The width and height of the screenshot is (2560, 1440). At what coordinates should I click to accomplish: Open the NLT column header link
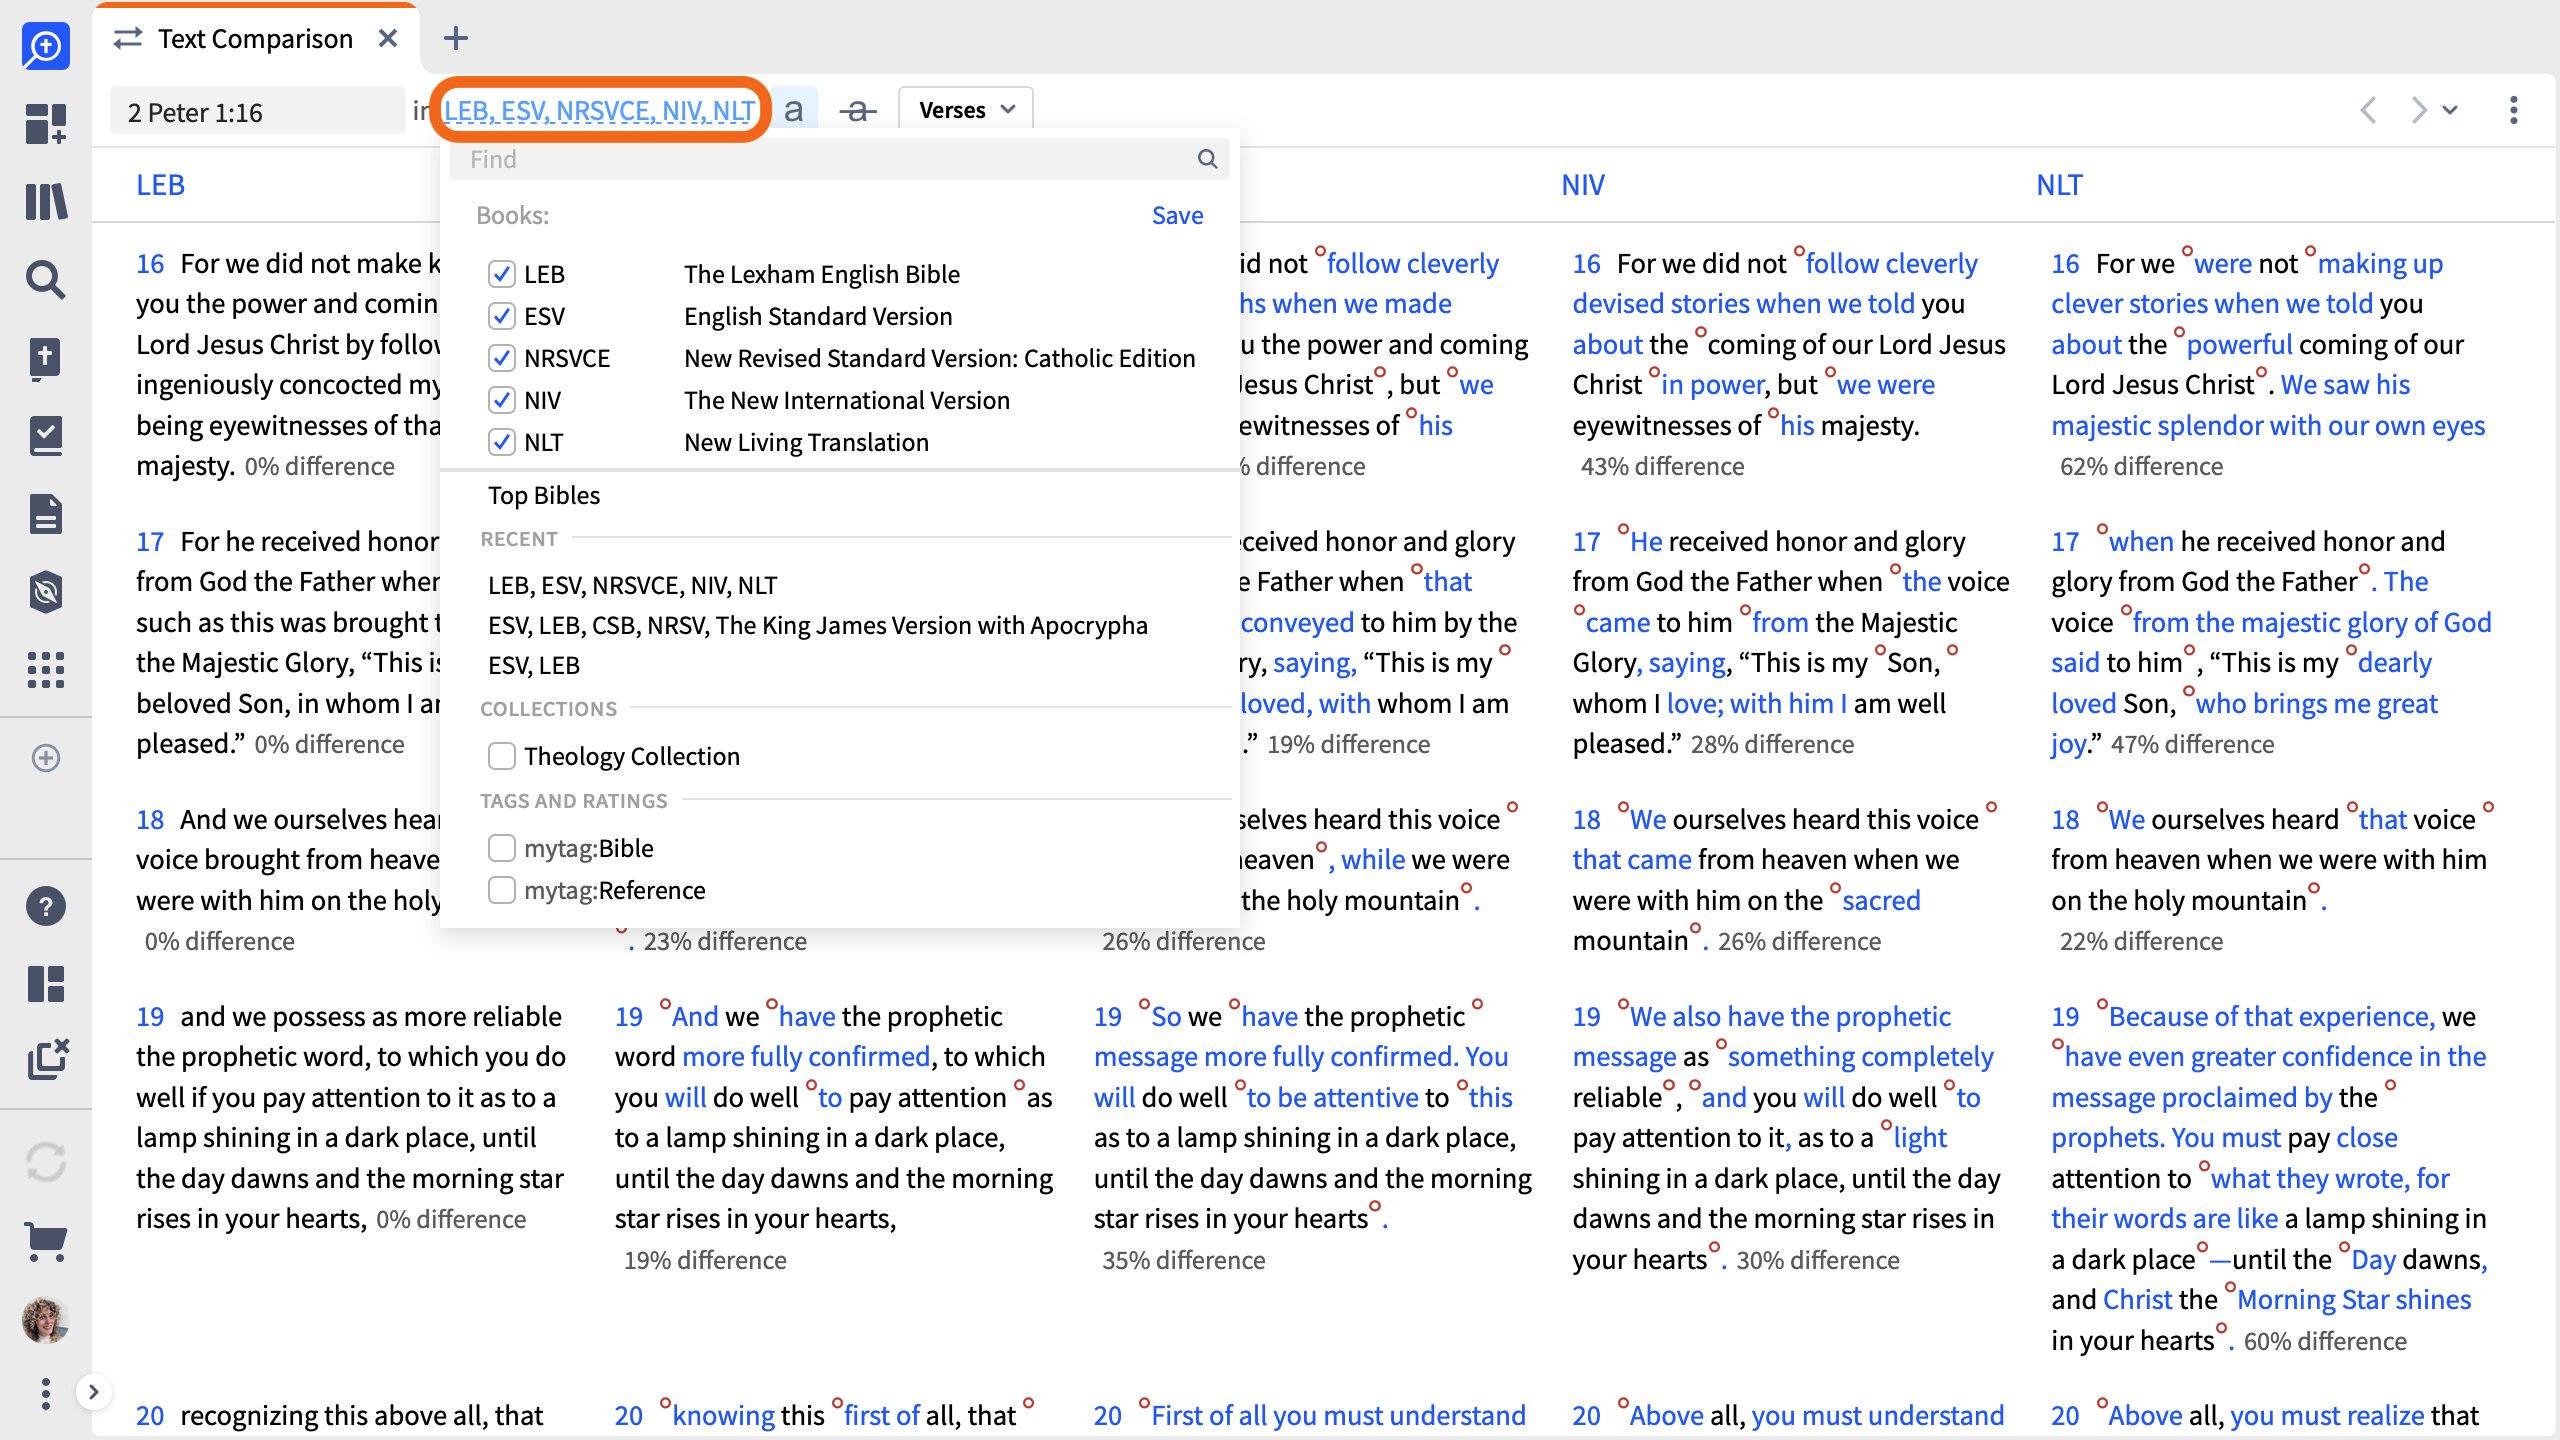tap(2060, 185)
